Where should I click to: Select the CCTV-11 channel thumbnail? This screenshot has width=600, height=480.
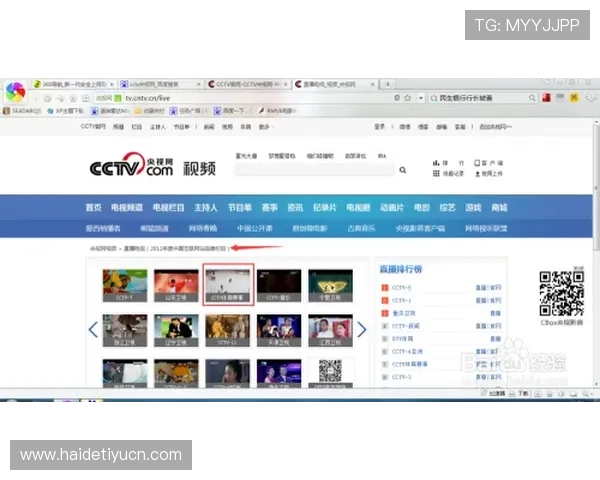pyautogui.click(x=228, y=330)
